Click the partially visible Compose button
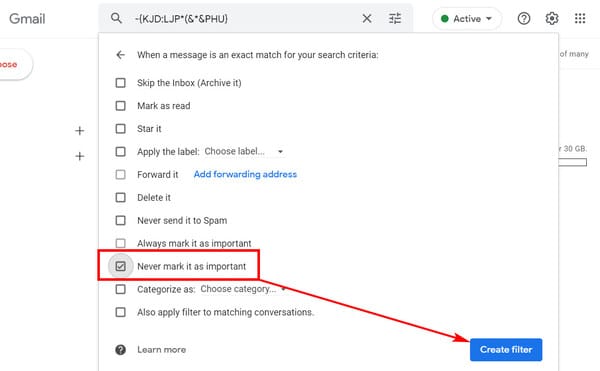This screenshot has width=600, height=371. pyautogui.click(x=15, y=64)
